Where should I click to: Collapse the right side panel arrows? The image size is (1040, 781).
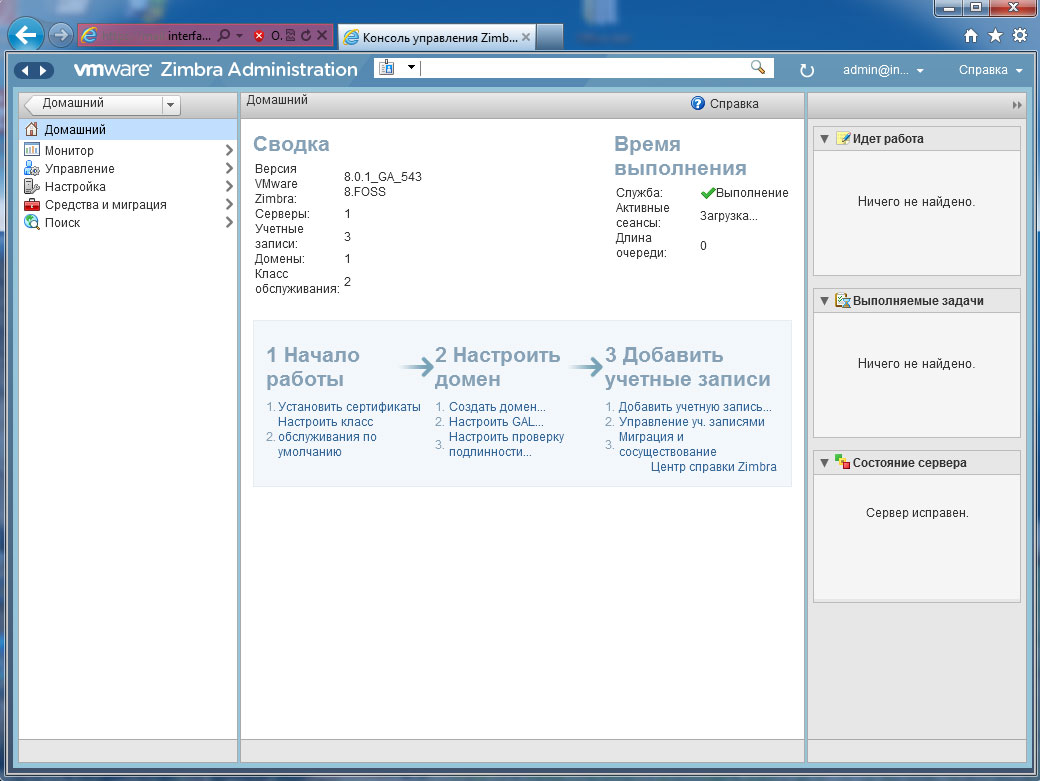click(x=1017, y=105)
